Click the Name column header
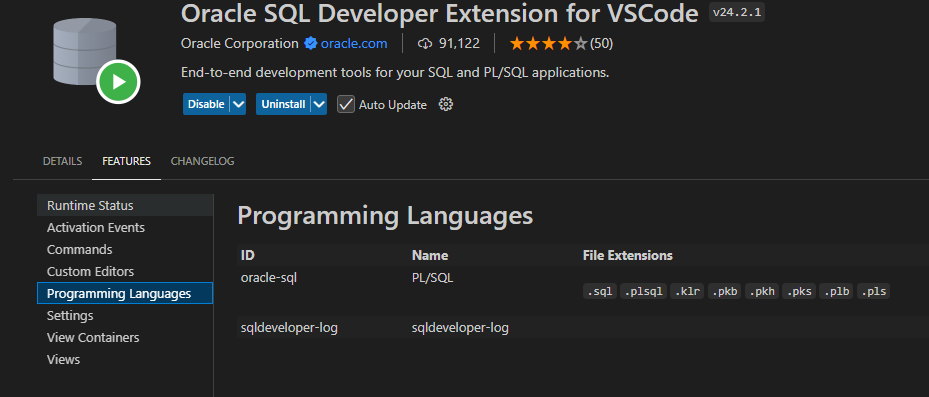 point(430,255)
